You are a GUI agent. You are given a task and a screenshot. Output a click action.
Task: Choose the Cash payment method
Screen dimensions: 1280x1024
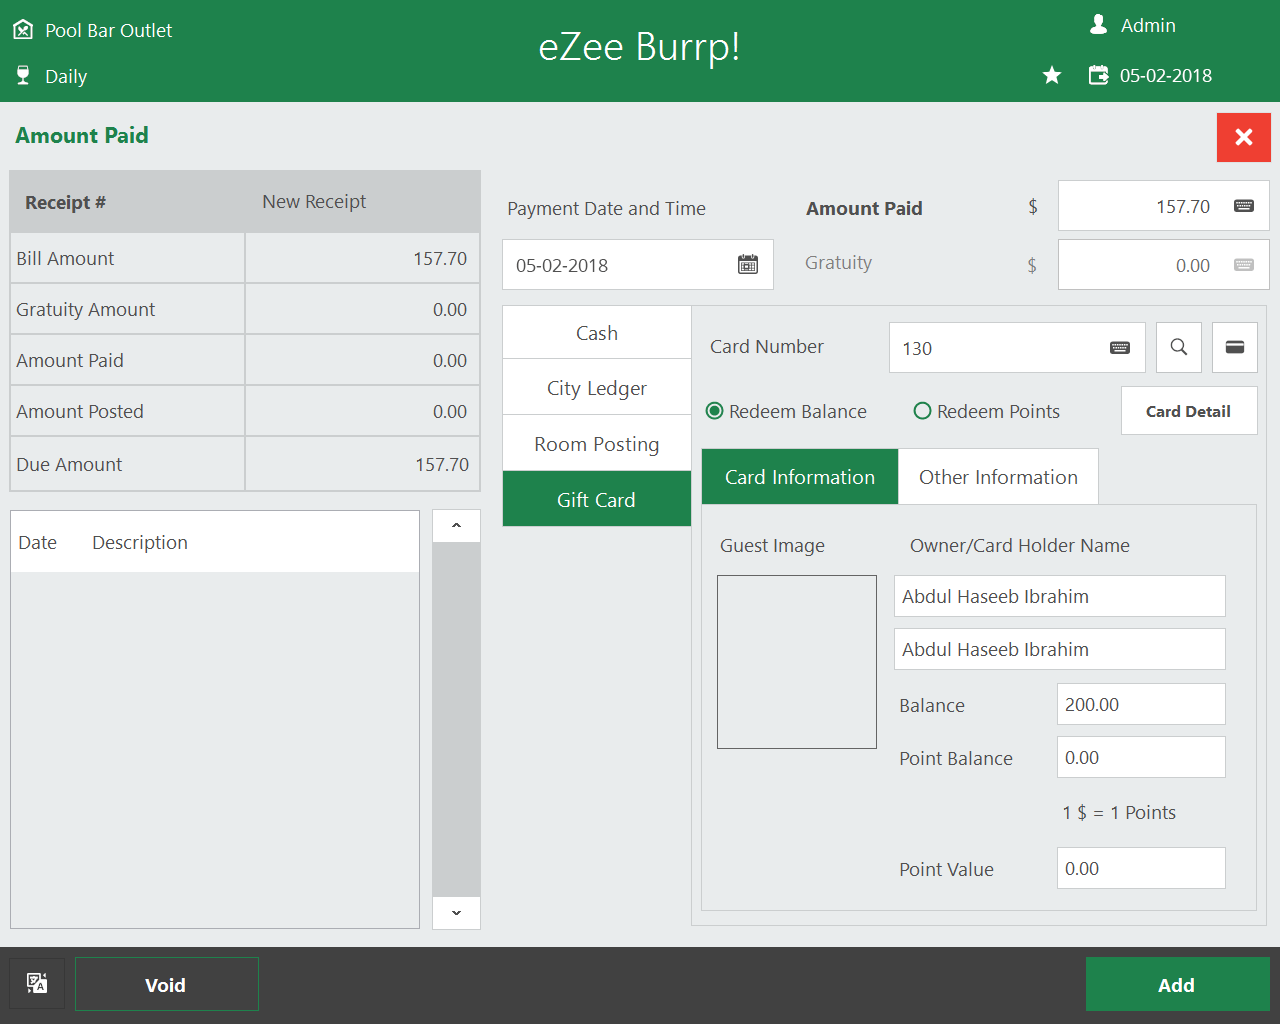(x=597, y=333)
